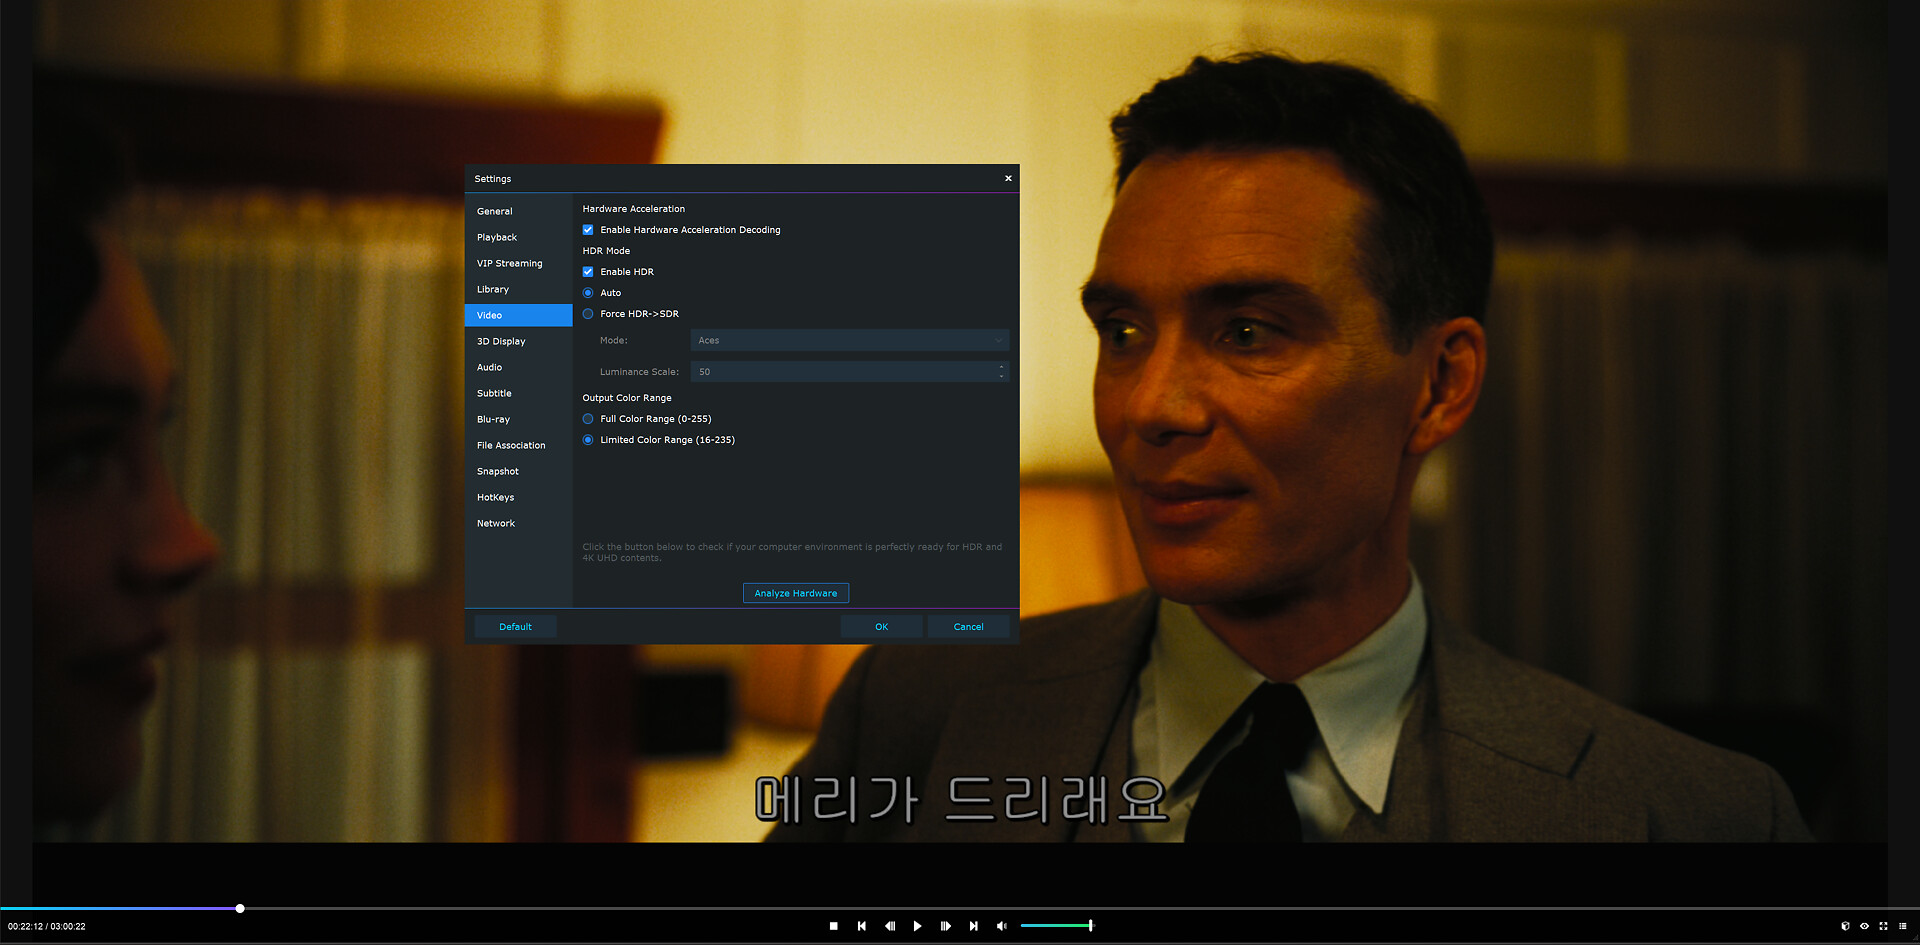The width and height of the screenshot is (1920, 945).
Task: Uncheck the Enable HDR checkbox
Action: [x=588, y=272]
